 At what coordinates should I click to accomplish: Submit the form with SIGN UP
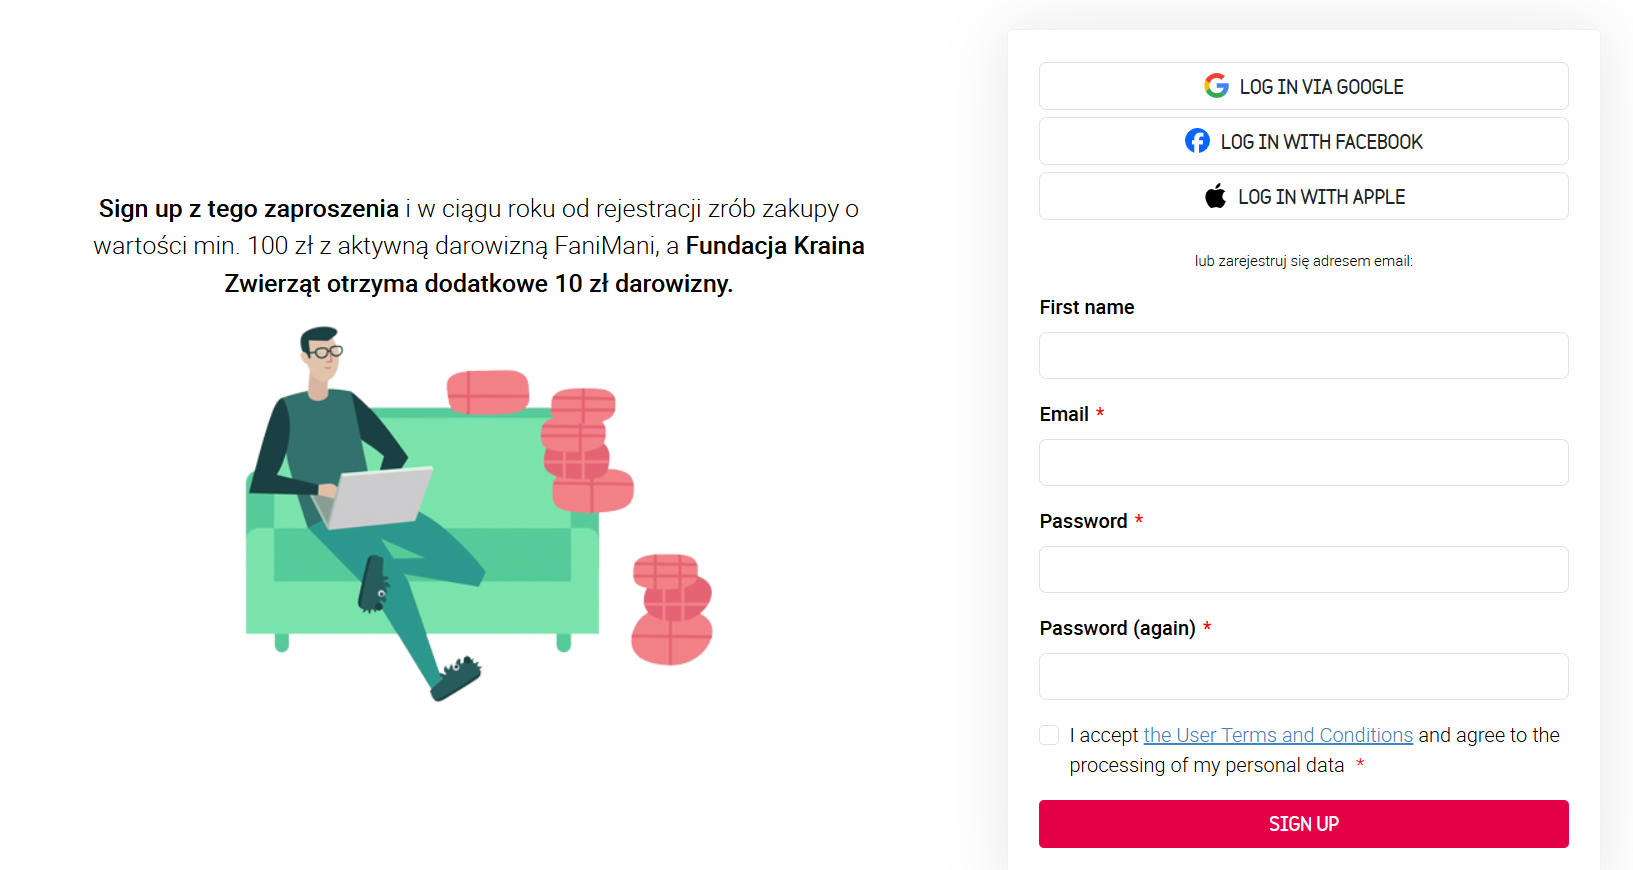pyautogui.click(x=1303, y=824)
